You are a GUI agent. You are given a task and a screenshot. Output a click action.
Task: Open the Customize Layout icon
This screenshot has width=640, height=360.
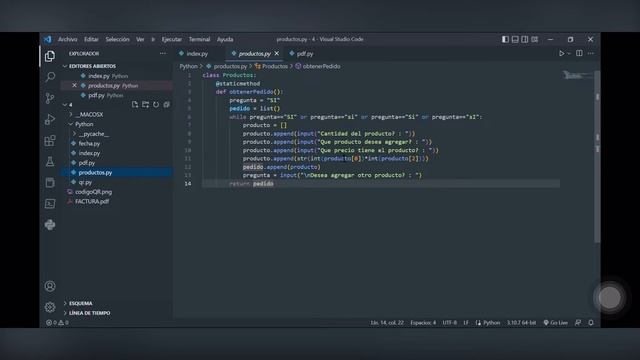tap(535, 39)
